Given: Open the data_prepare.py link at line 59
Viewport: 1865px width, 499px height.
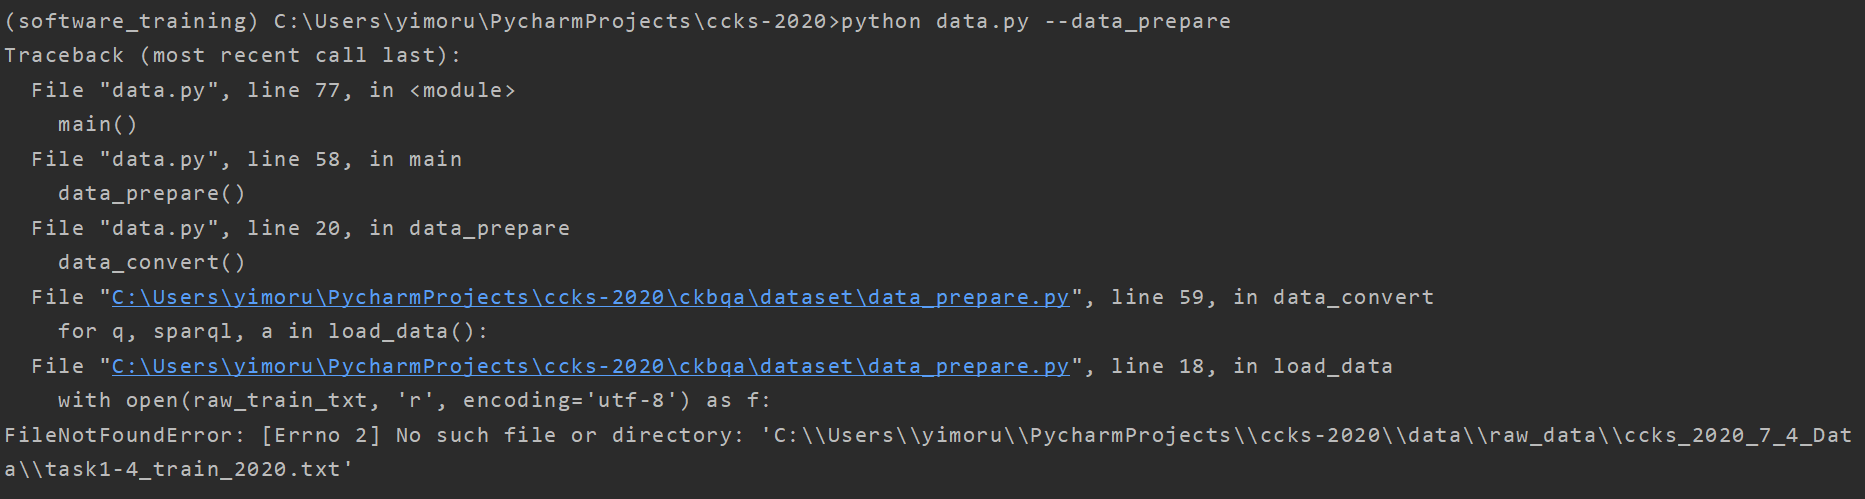Looking at the screenshot, I should pos(590,297).
